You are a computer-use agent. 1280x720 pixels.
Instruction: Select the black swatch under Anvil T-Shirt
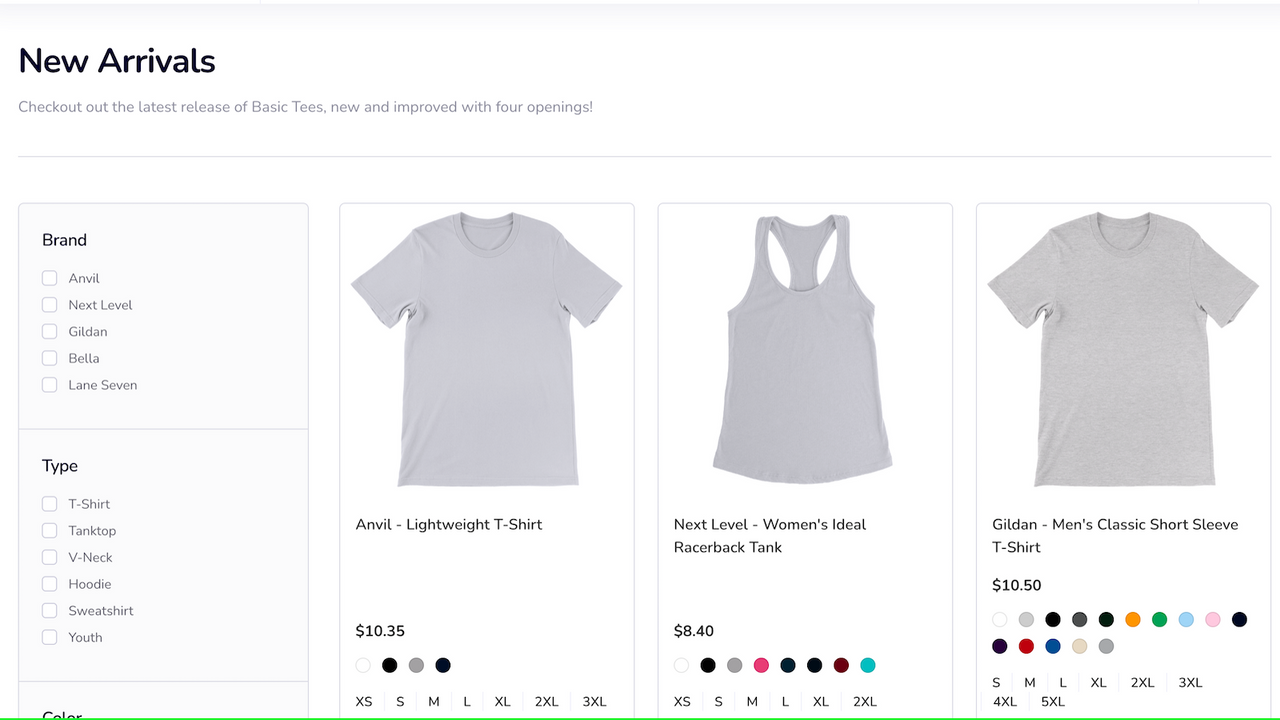coord(389,664)
